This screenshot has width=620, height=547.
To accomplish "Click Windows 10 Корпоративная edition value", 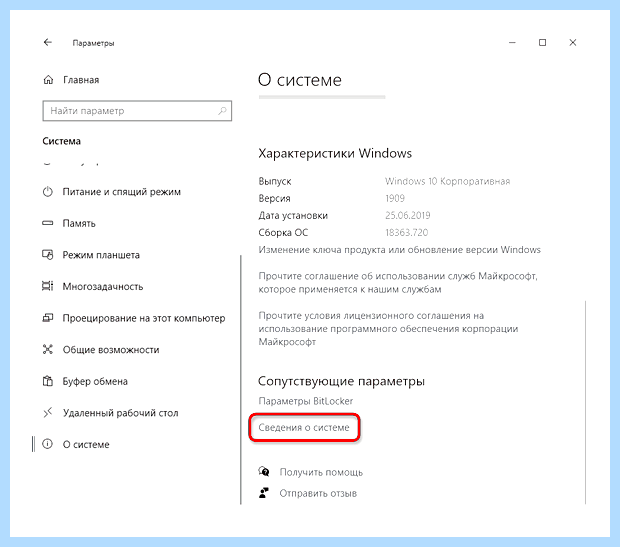I will 447,181.
